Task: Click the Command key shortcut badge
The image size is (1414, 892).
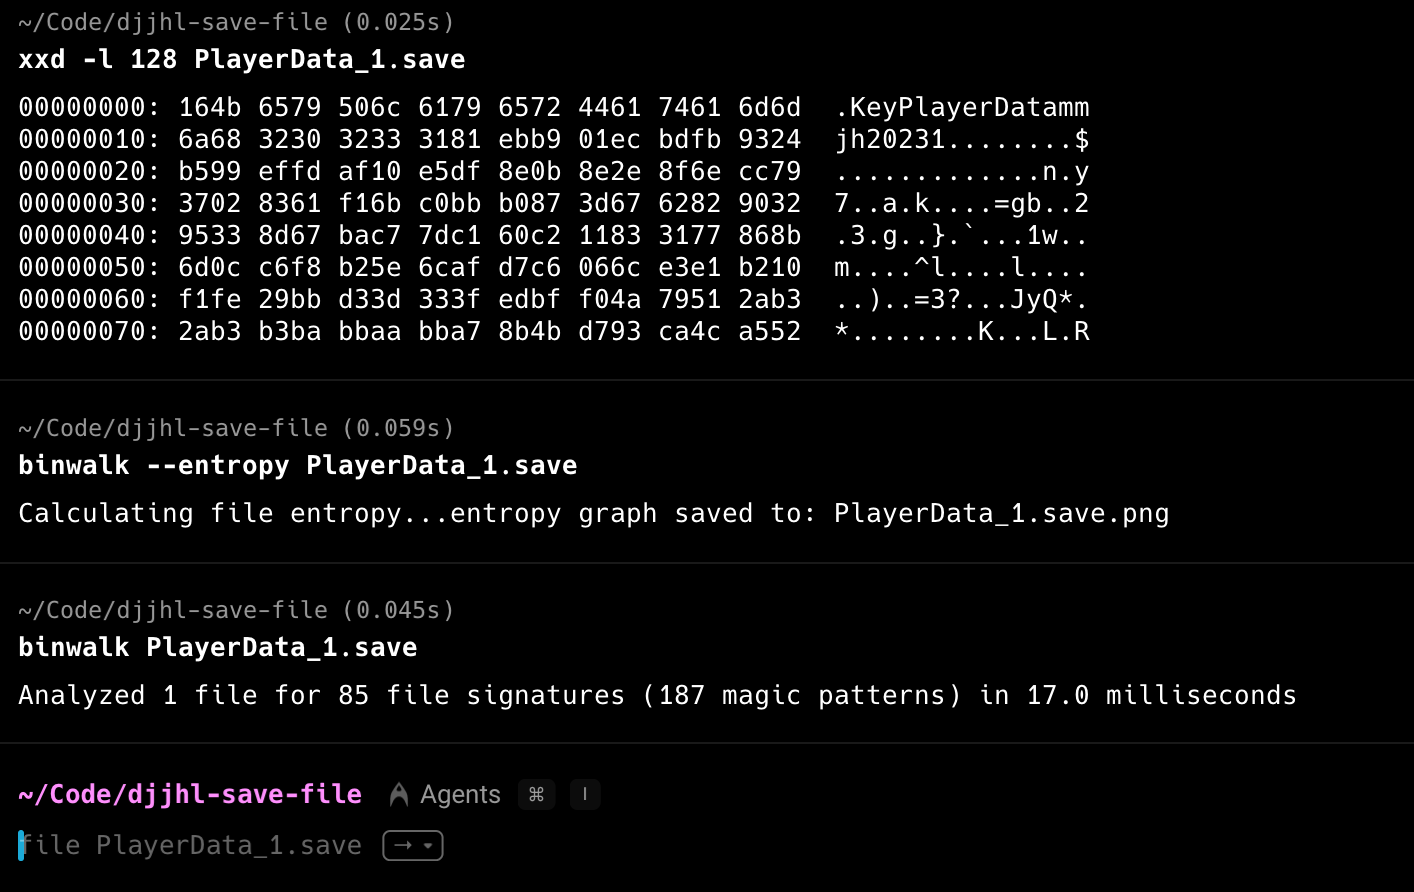Action: click(x=536, y=794)
